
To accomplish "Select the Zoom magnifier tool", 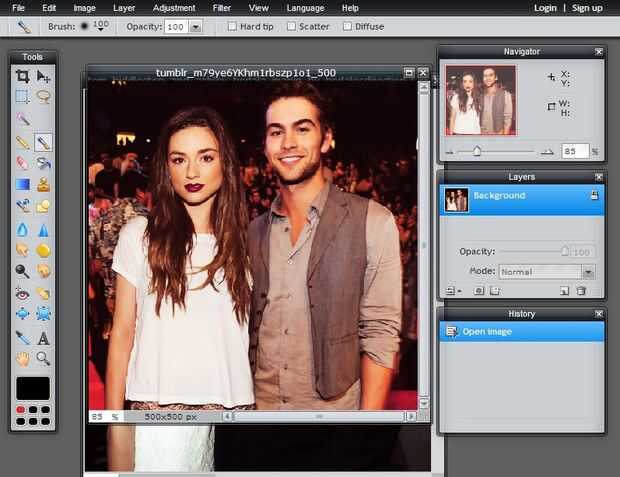I will coord(43,359).
